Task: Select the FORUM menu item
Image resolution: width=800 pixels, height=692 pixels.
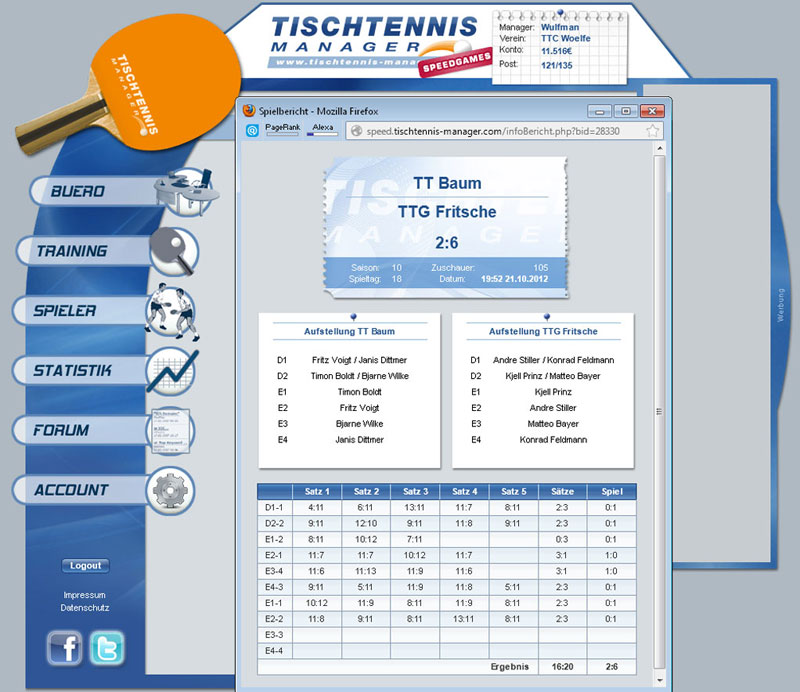Action: [x=61, y=430]
